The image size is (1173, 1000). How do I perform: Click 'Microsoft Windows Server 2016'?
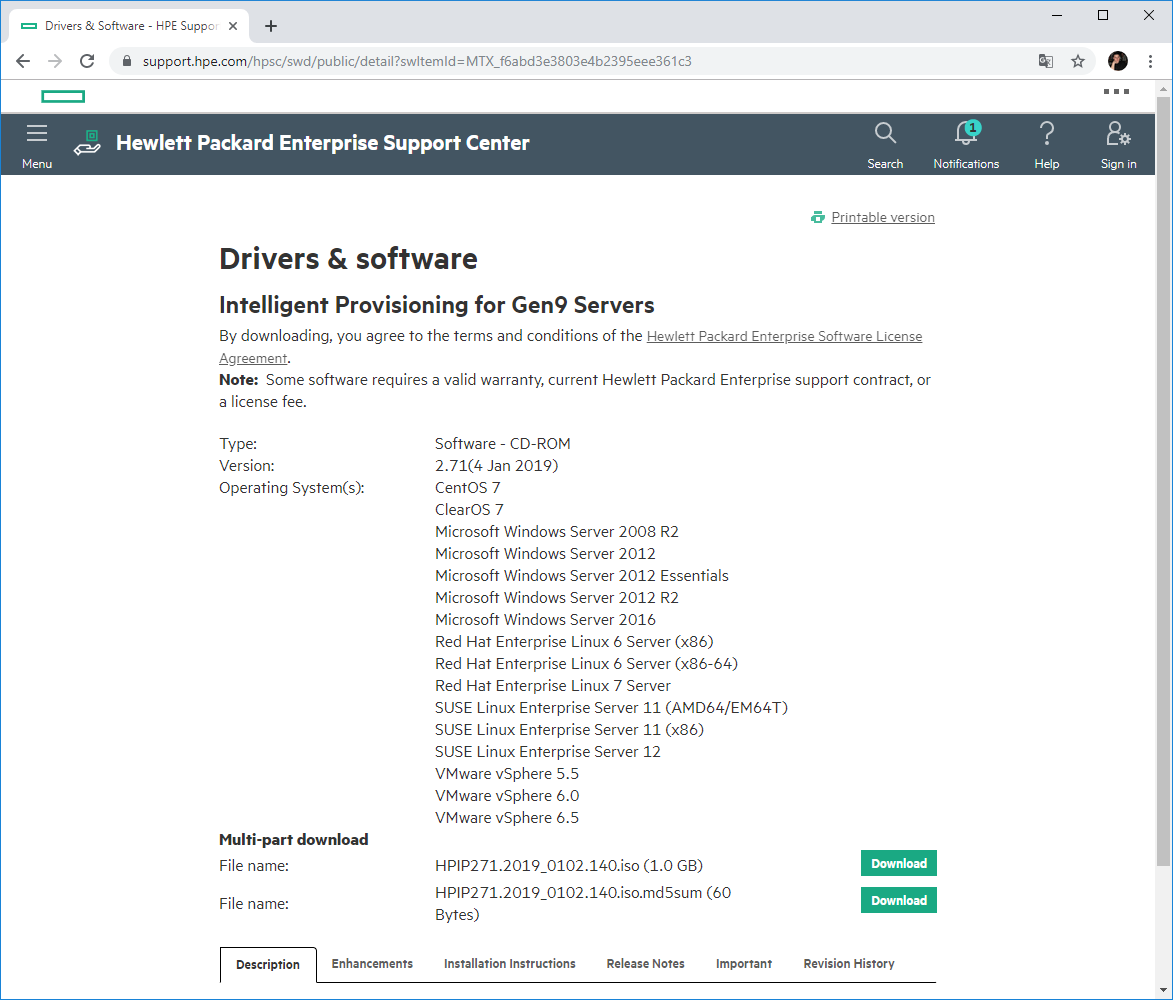(545, 620)
